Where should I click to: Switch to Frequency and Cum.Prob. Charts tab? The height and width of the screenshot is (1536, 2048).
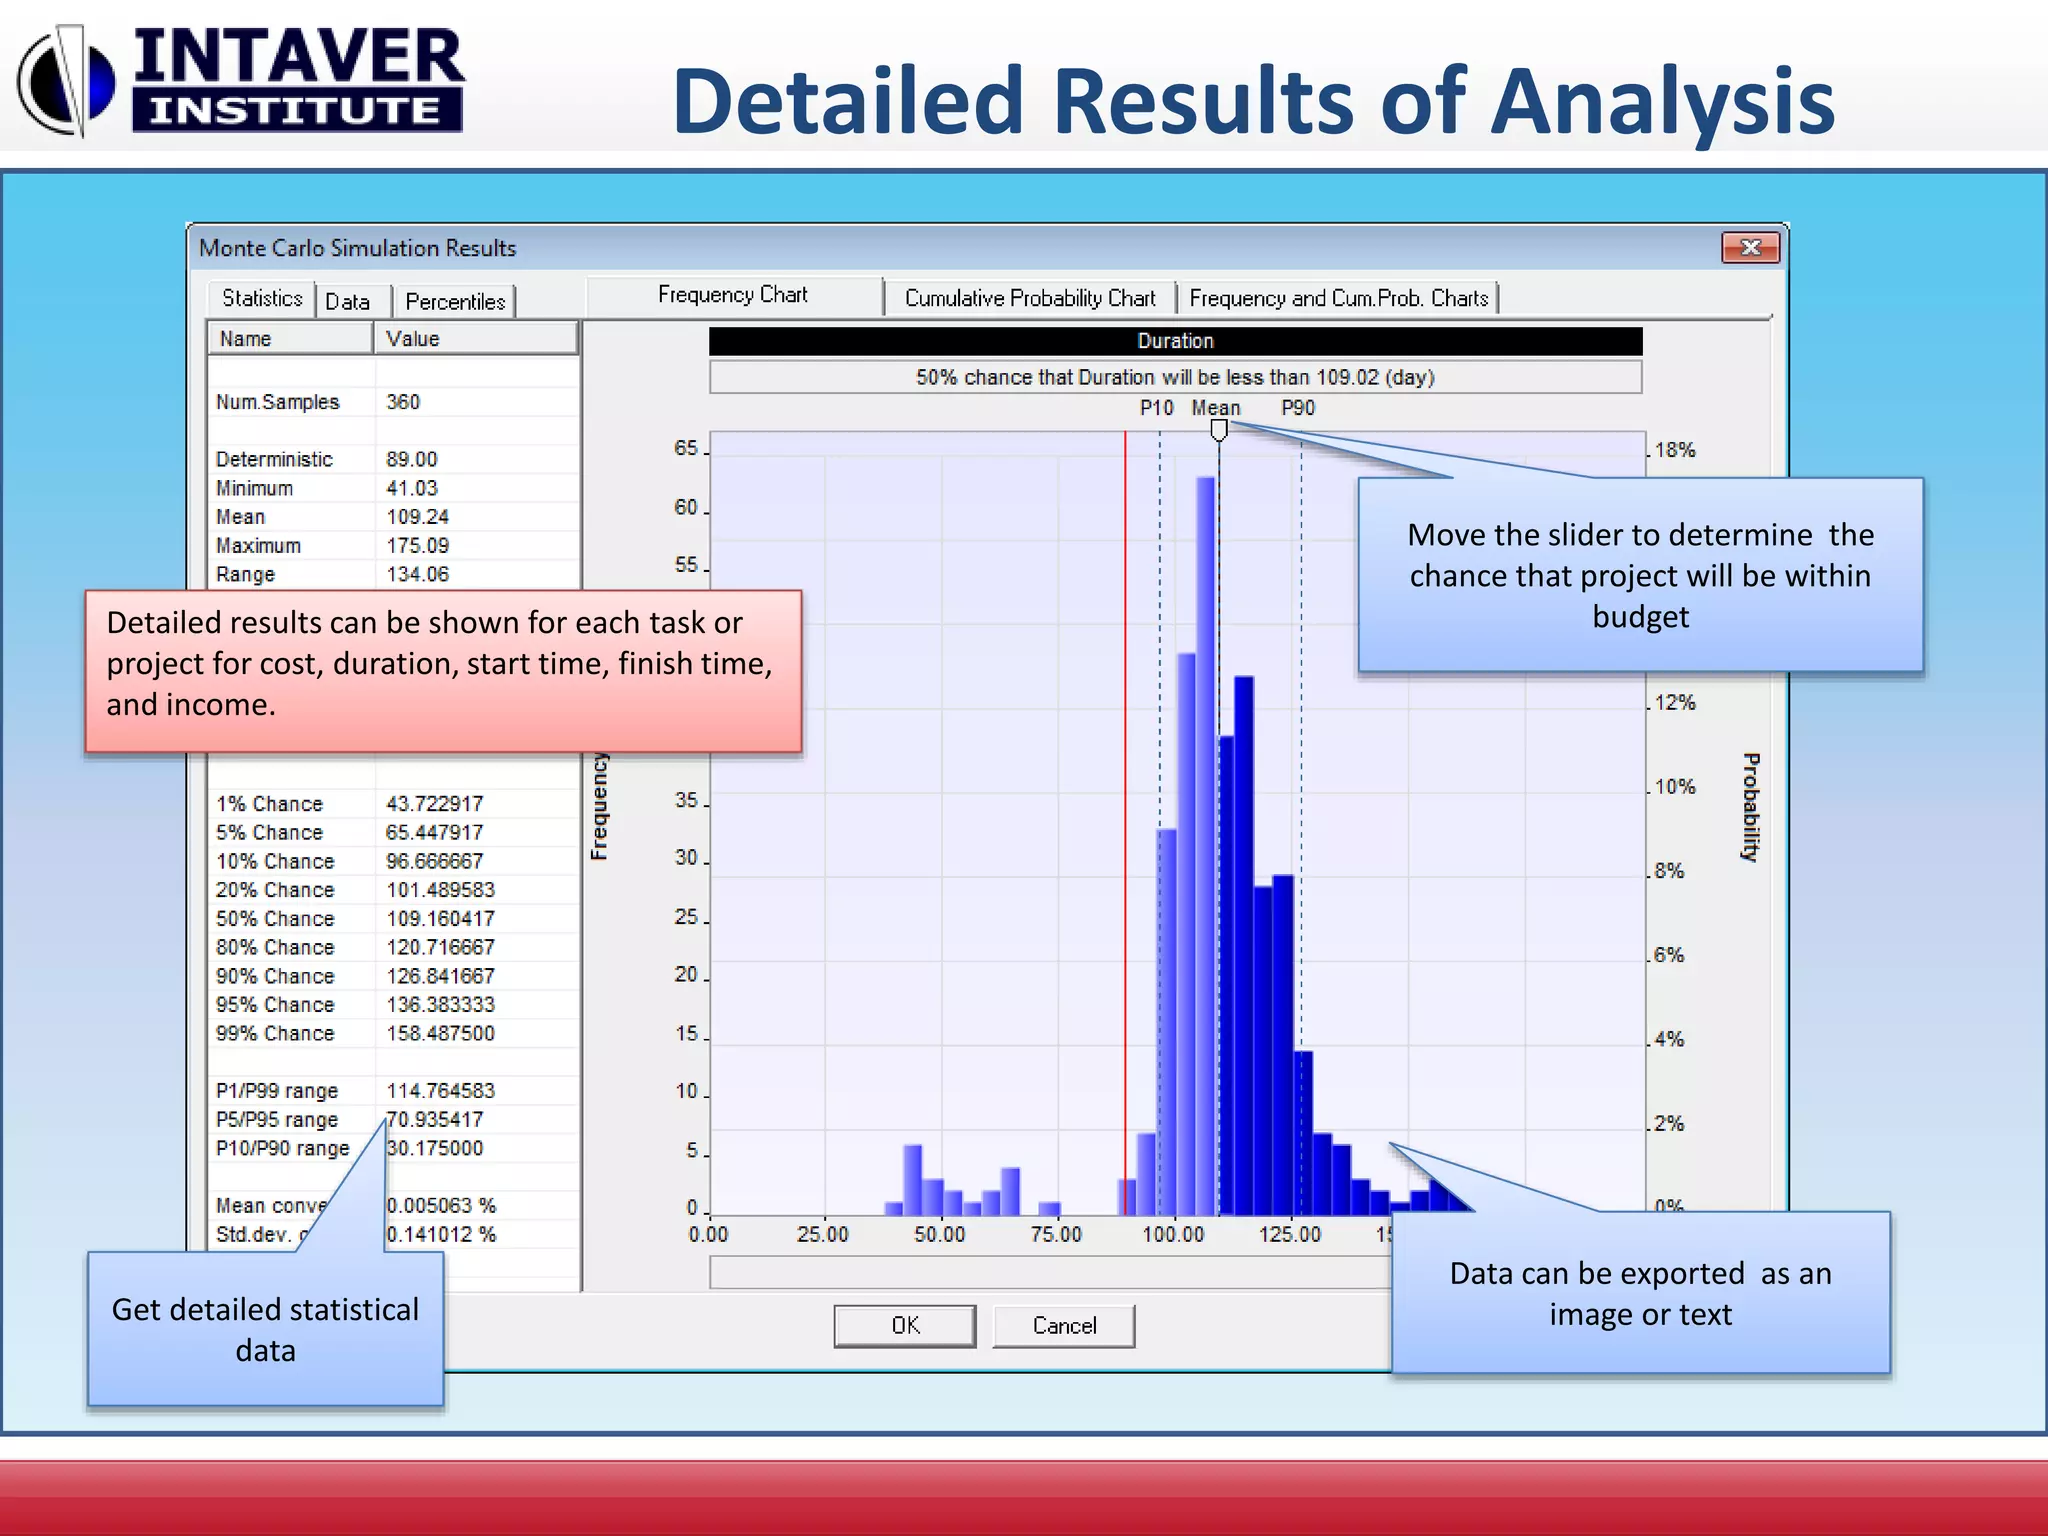coord(1338,298)
